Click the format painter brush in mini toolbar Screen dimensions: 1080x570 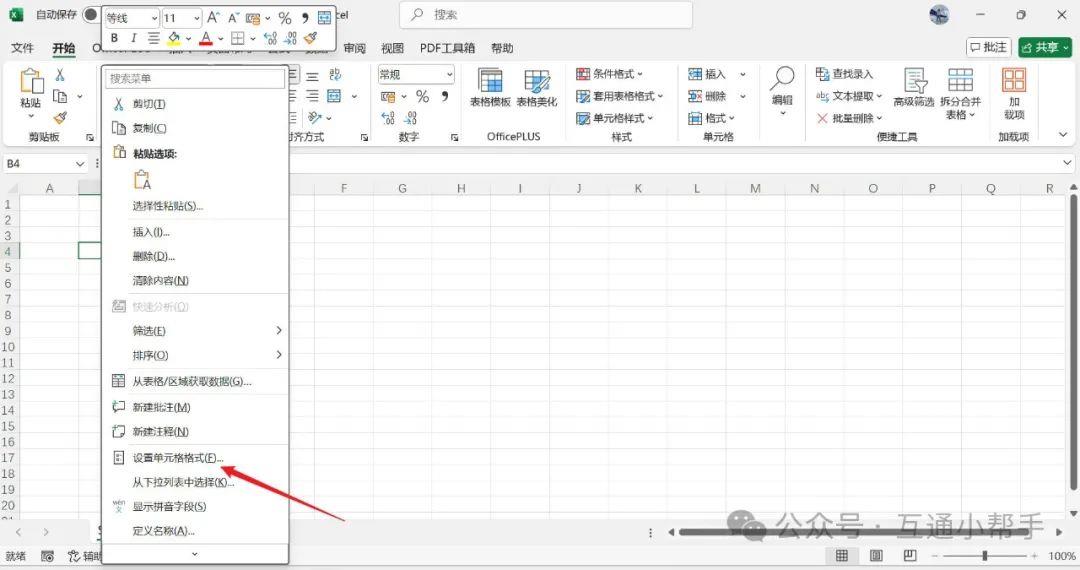[x=311, y=39]
